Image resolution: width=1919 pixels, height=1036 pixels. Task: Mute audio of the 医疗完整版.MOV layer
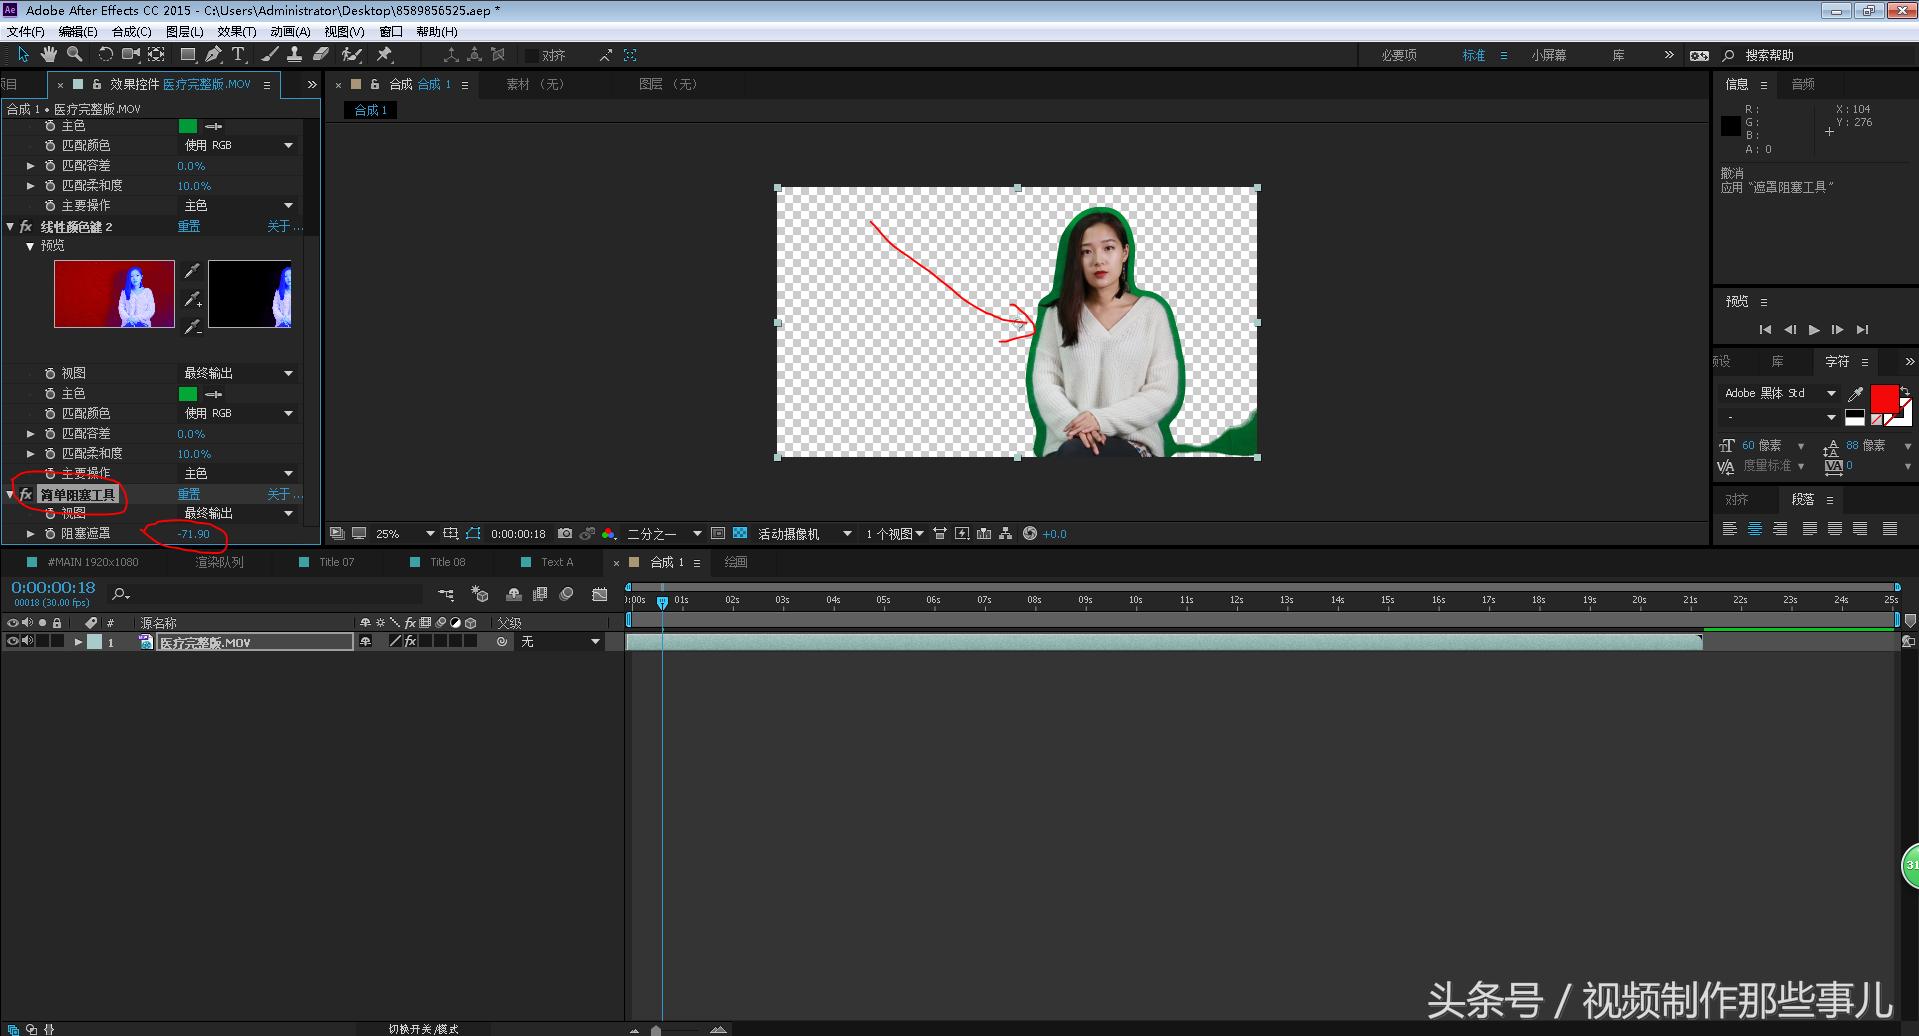(x=27, y=642)
